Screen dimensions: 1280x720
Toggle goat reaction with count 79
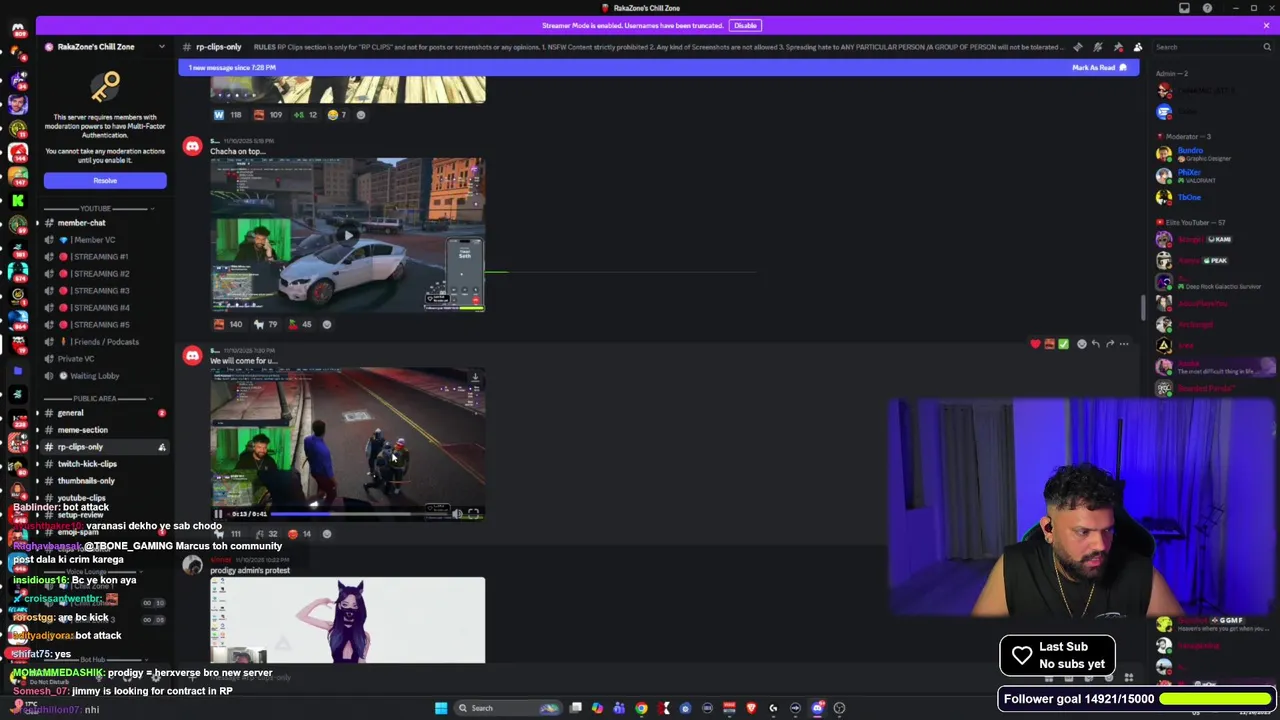point(266,324)
